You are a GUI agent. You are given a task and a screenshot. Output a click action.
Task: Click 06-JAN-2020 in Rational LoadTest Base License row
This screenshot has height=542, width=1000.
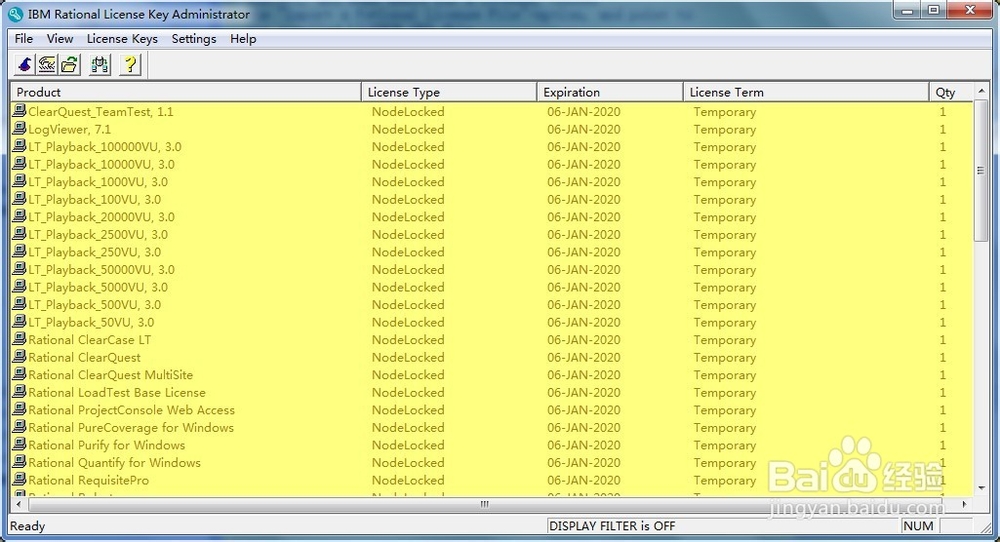pyautogui.click(x=584, y=392)
